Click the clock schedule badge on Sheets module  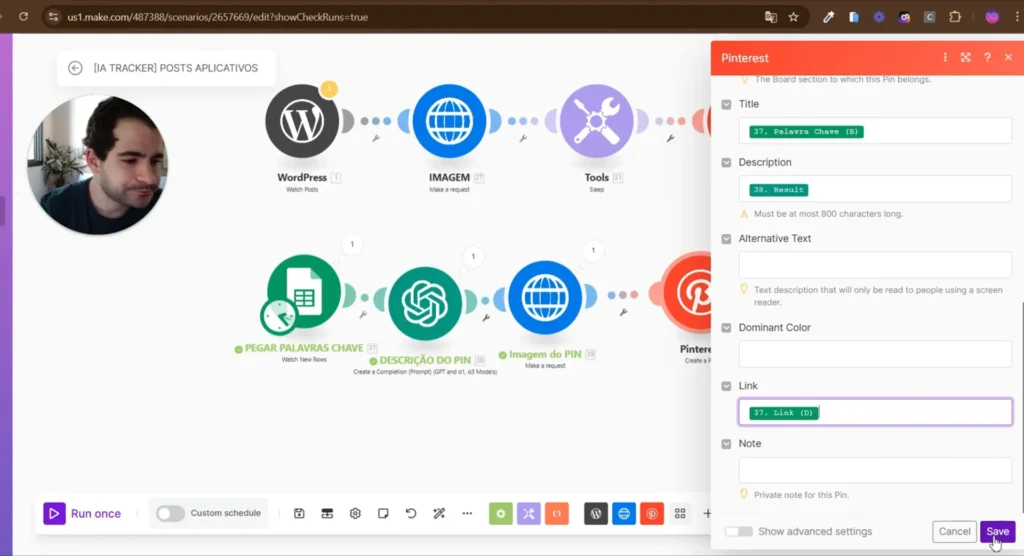pos(279,317)
